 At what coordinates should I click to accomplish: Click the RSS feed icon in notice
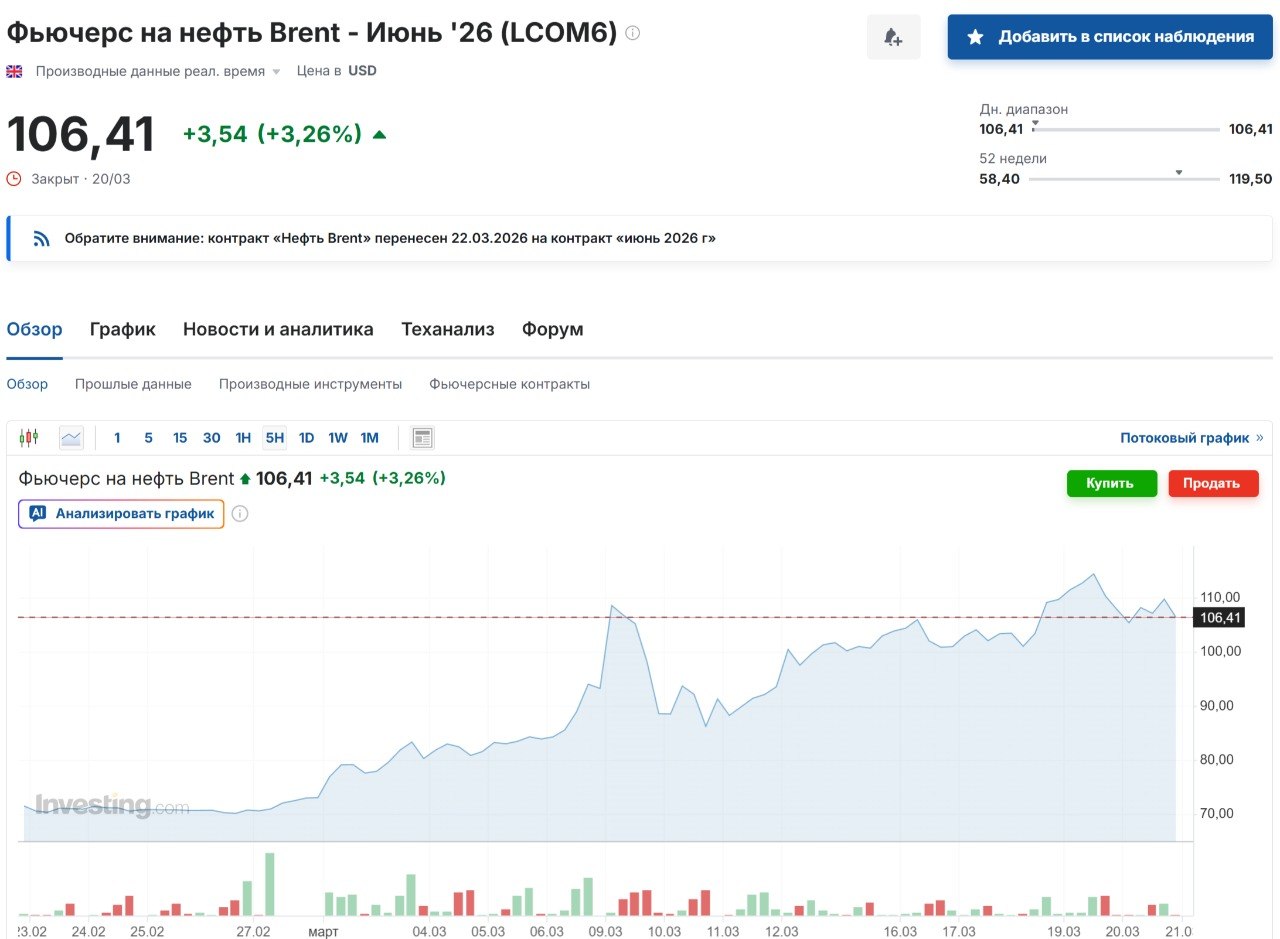tap(41, 238)
